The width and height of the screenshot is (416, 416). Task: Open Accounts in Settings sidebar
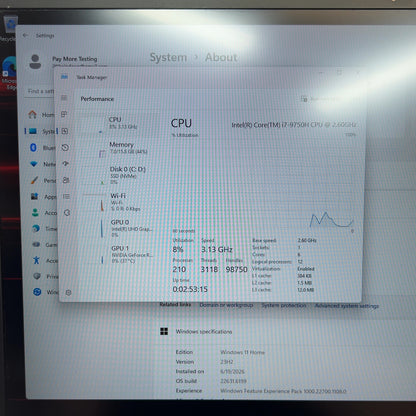tap(44, 213)
